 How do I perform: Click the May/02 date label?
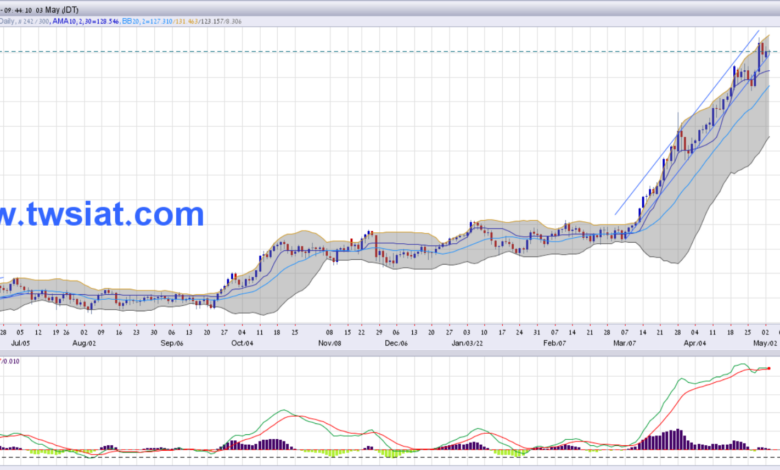765,343
